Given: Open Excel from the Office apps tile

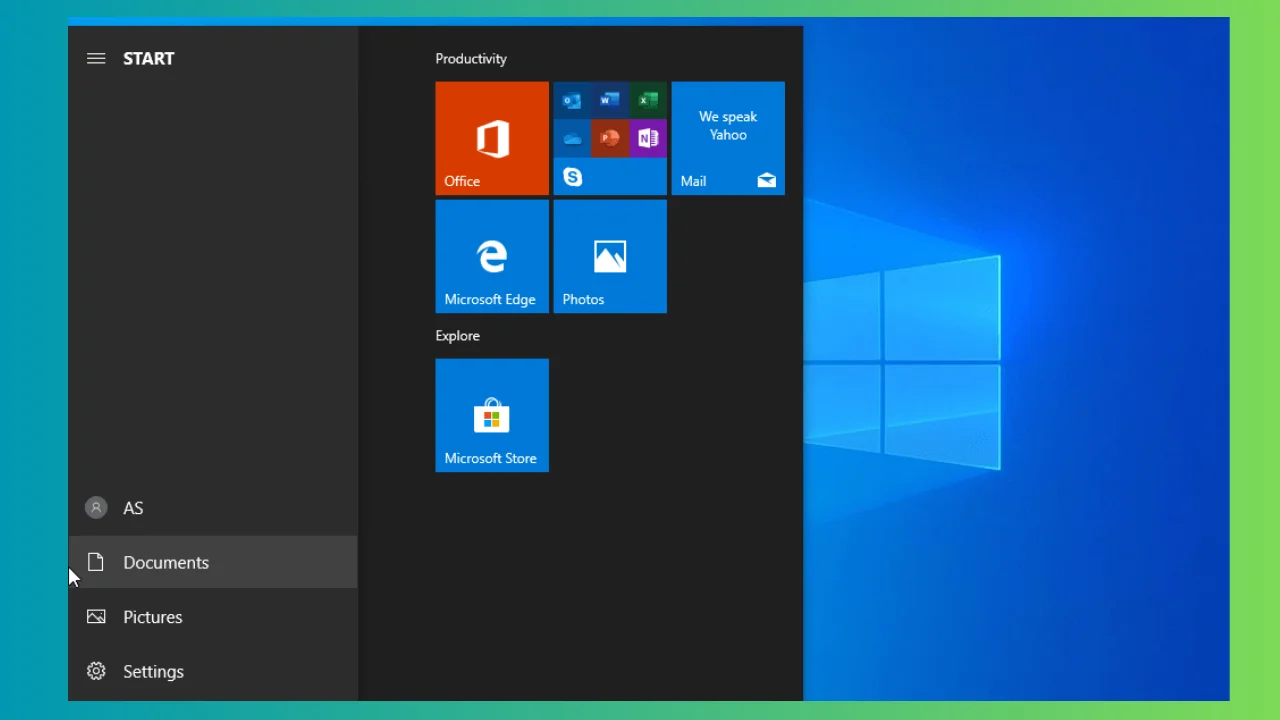Looking at the screenshot, I should pos(648,100).
